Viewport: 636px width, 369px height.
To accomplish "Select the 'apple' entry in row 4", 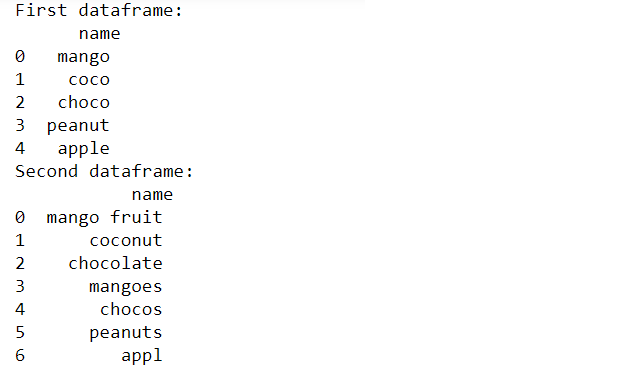I will coord(84,149).
